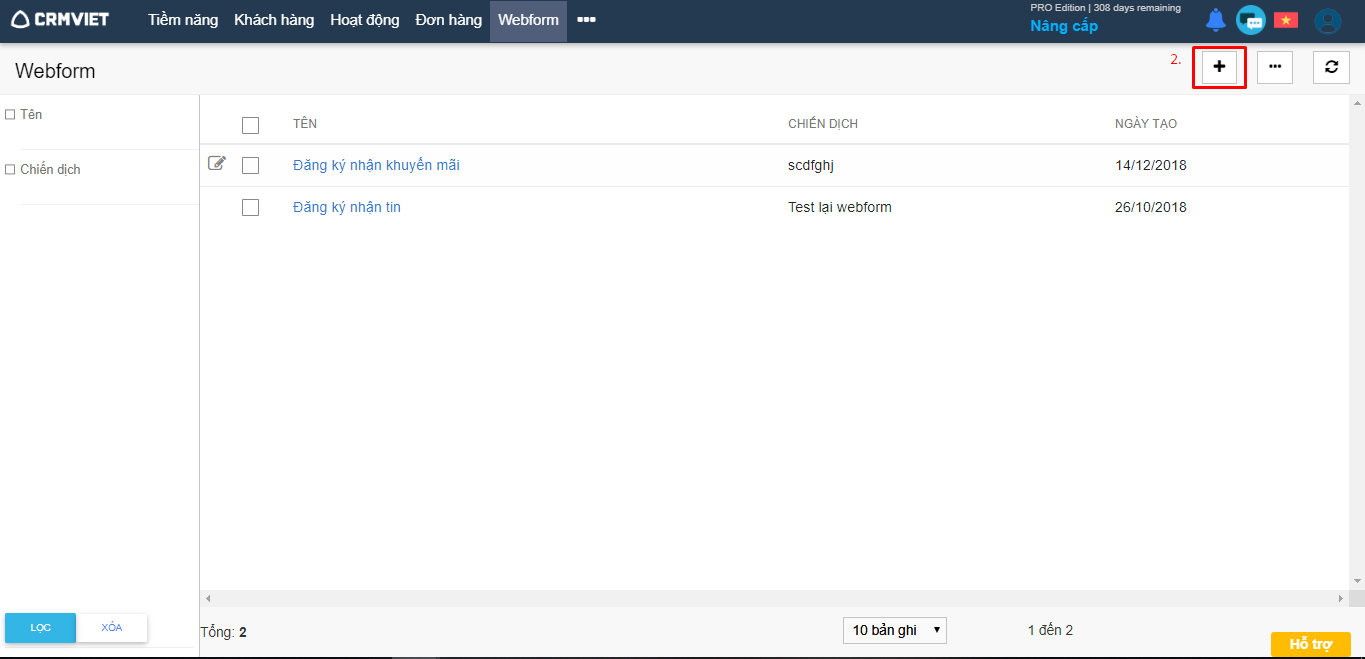This screenshot has height=659, width=1365.
Task: Click the vertical scrollbar up arrow
Action: coord(1357,102)
